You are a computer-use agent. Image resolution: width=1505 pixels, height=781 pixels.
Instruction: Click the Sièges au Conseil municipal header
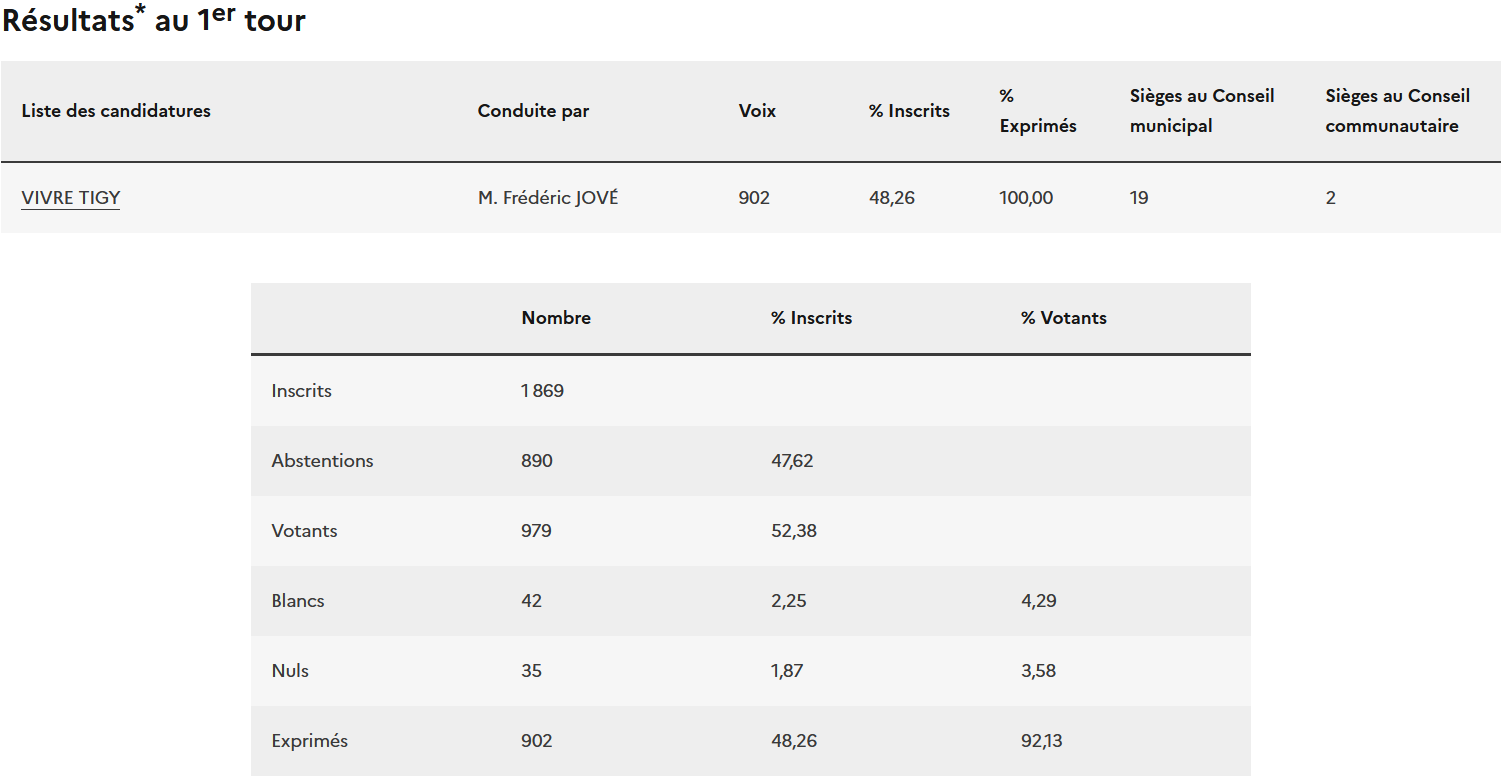coord(1201,111)
